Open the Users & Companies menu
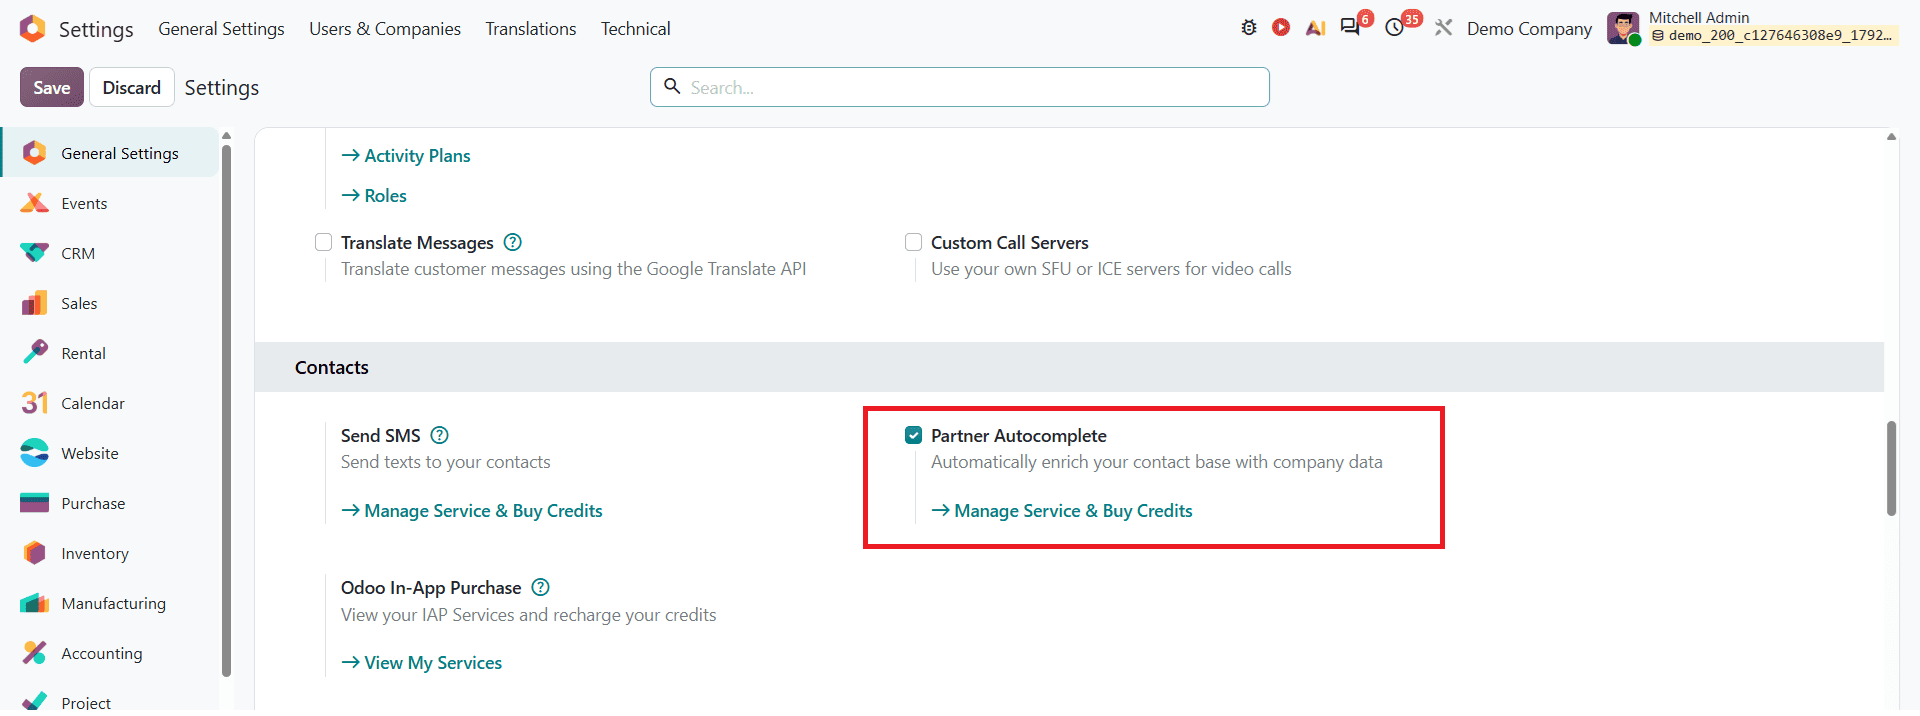 pos(385,29)
